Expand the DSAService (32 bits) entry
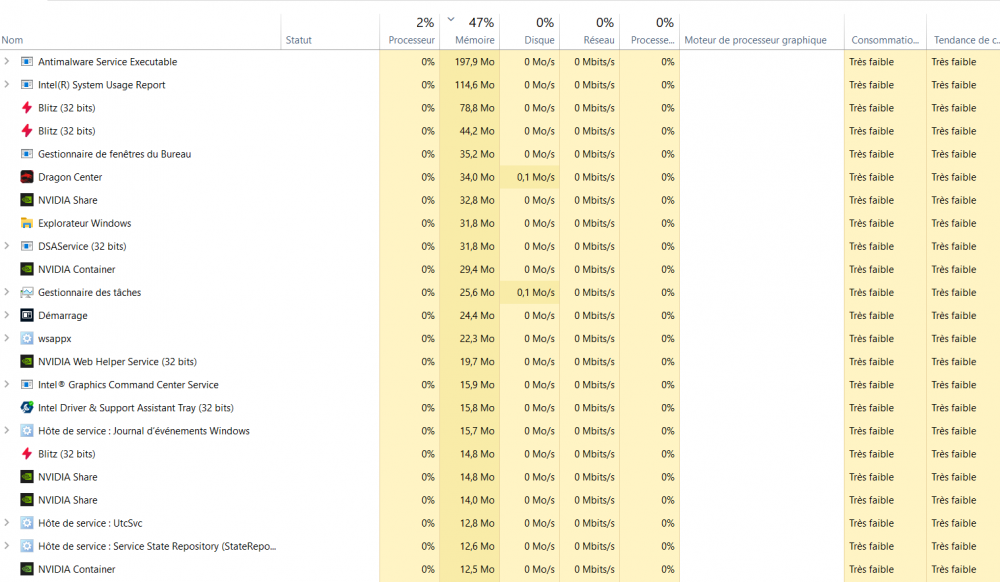 click(x=7, y=246)
